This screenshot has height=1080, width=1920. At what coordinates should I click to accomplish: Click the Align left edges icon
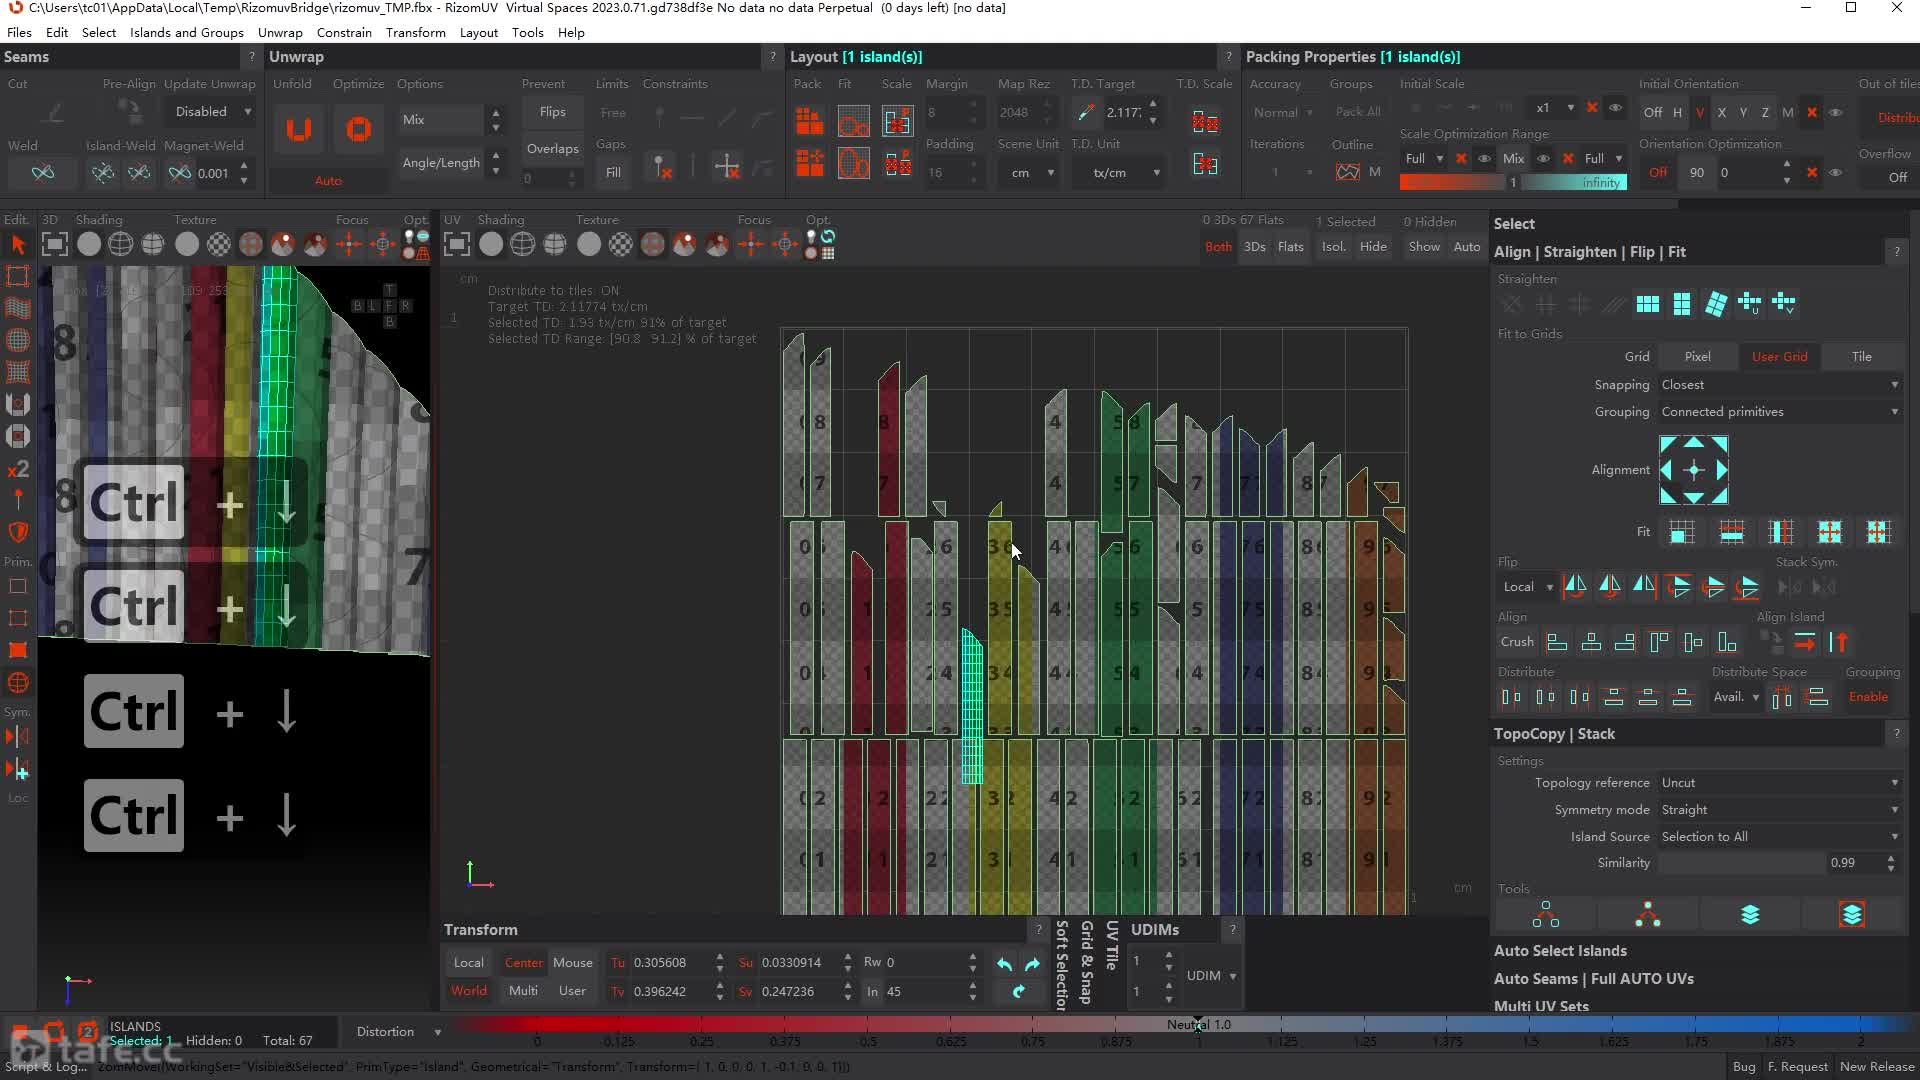click(x=1557, y=642)
